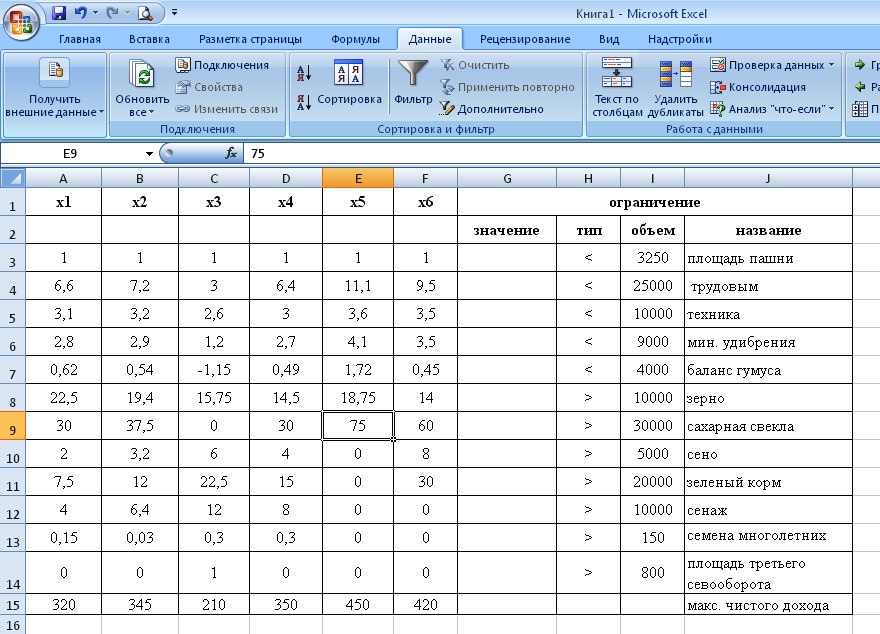Viewport: 880px width, 634px height.
Task: Click cell containing 450
Action: [358, 604]
